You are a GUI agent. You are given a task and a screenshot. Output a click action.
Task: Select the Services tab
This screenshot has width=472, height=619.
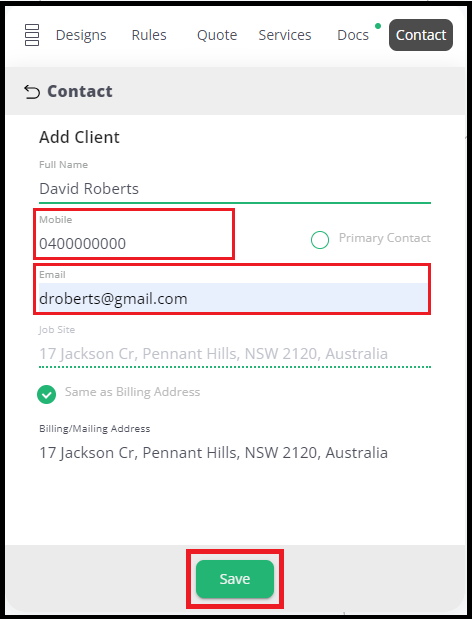pos(285,35)
